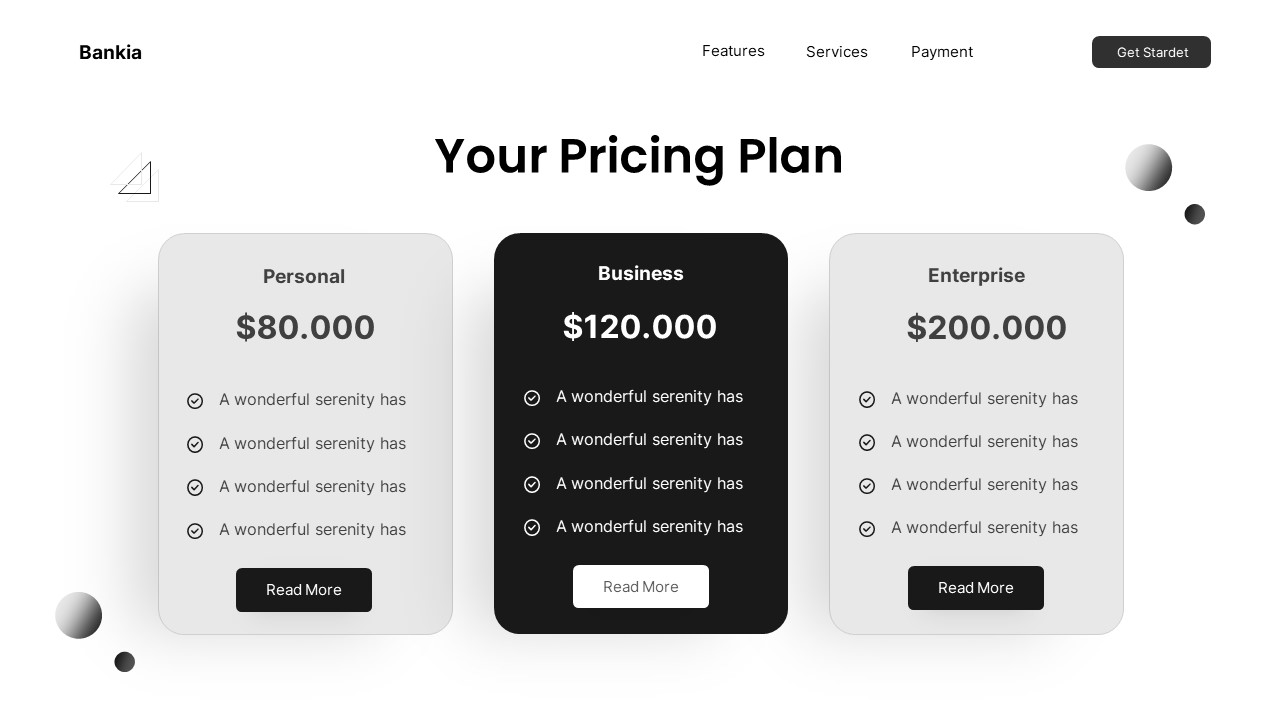Viewport: 1280px width, 720px height.
Task: Open the Payment navigation menu item
Action: pyautogui.click(x=942, y=51)
